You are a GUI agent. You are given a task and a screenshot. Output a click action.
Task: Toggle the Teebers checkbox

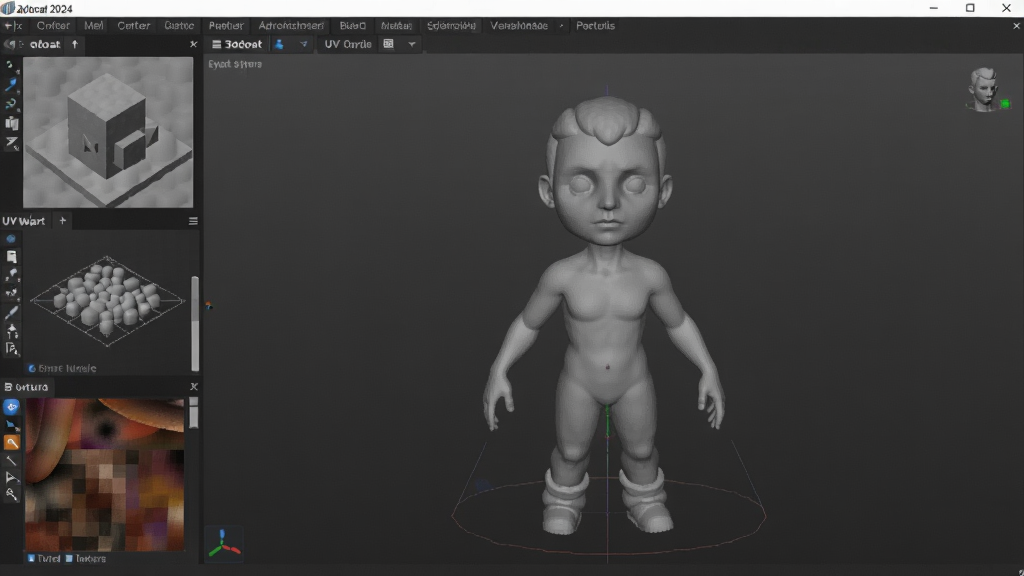pyautogui.click(x=69, y=559)
